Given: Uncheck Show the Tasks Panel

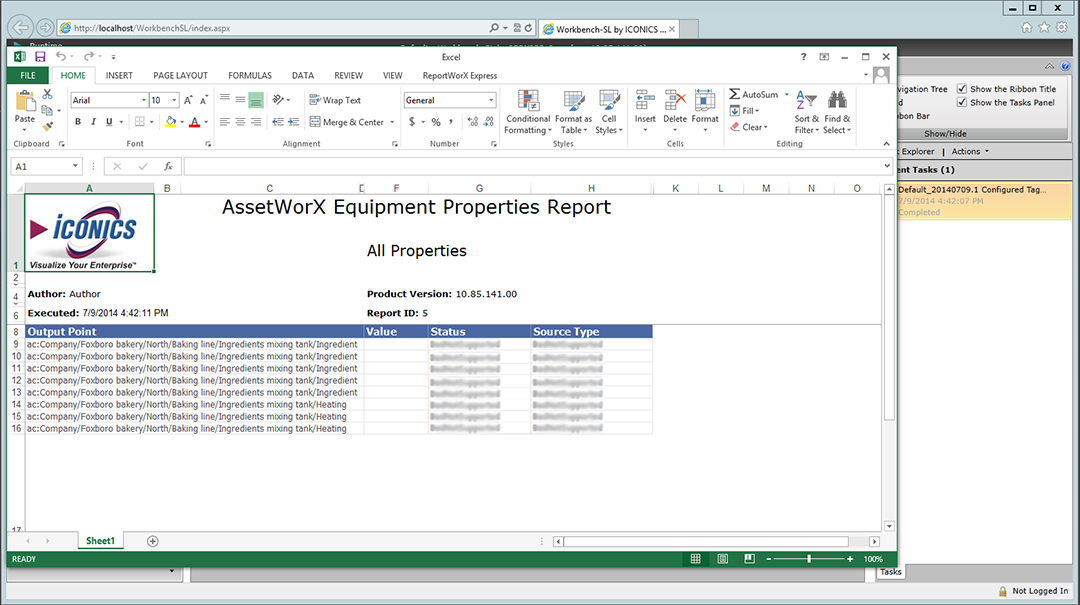Looking at the screenshot, I should (x=962, y=102).
